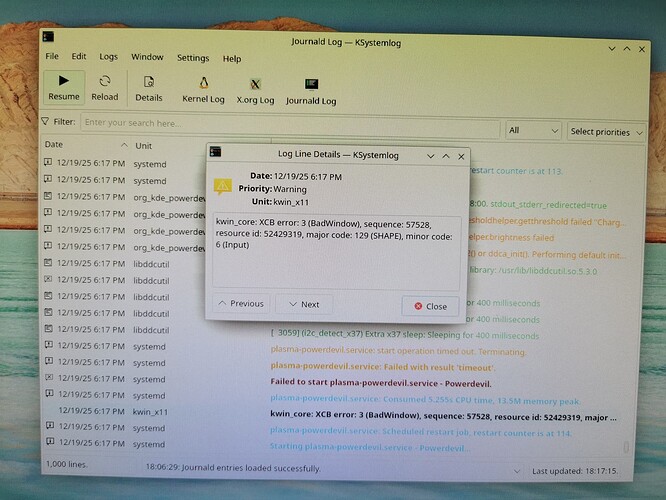The image size is (666, 500).
Task: Click the yellow warning icon in details dialog
Action: click(225, 185)
